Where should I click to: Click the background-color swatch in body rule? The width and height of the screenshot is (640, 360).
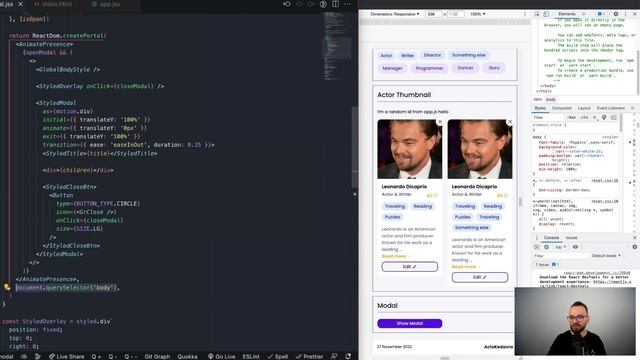tap(554, 151)
